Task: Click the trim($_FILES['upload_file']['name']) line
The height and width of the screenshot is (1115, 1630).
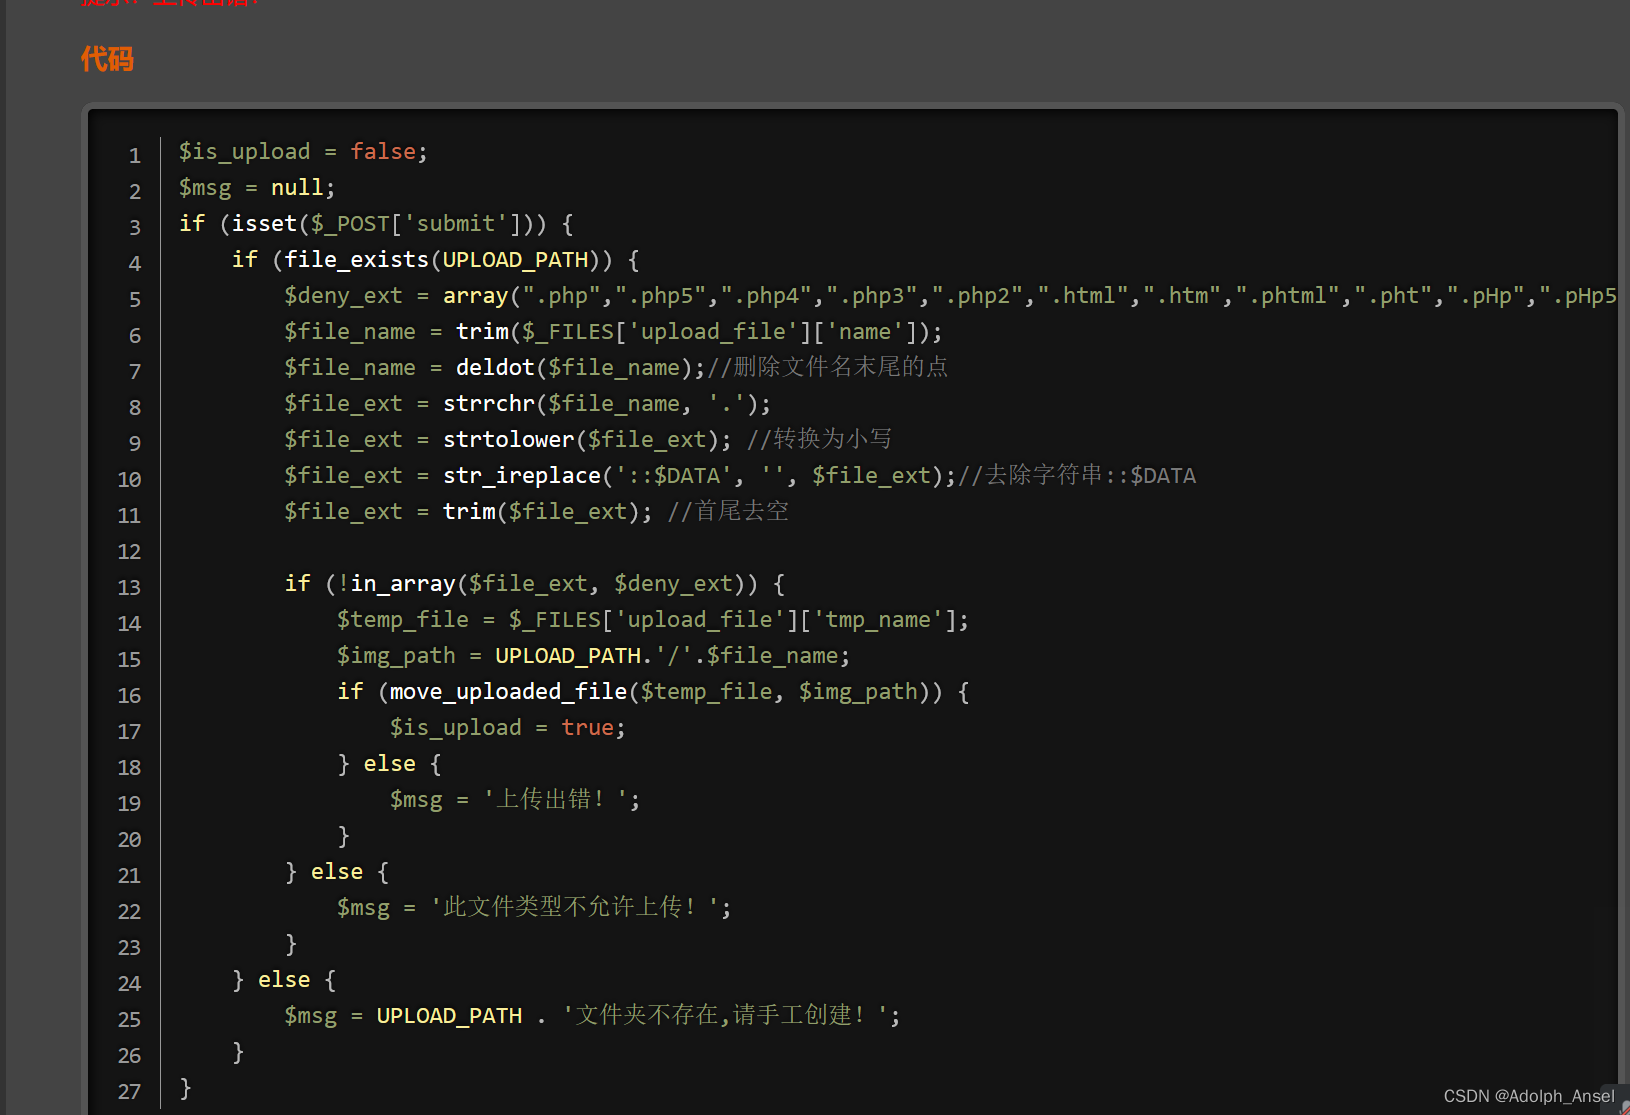Action: (x=613, y=331)
